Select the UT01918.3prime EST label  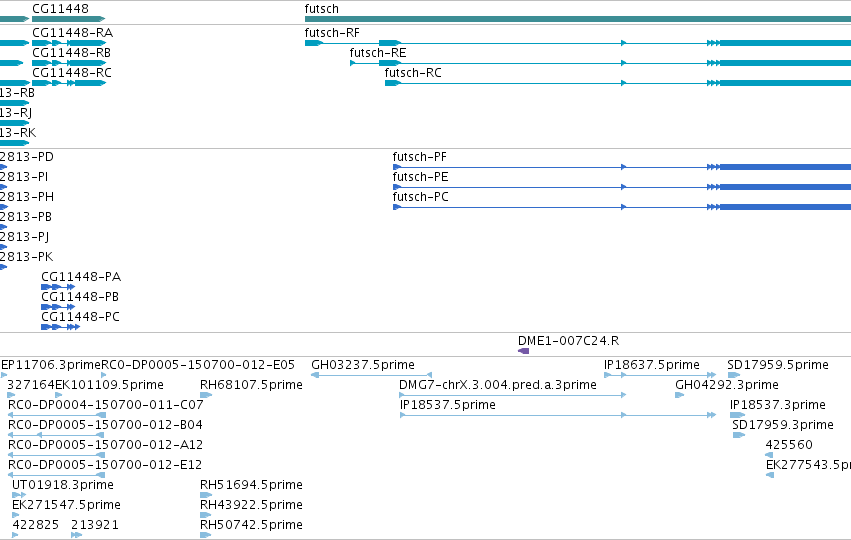(x=63, y=485)
